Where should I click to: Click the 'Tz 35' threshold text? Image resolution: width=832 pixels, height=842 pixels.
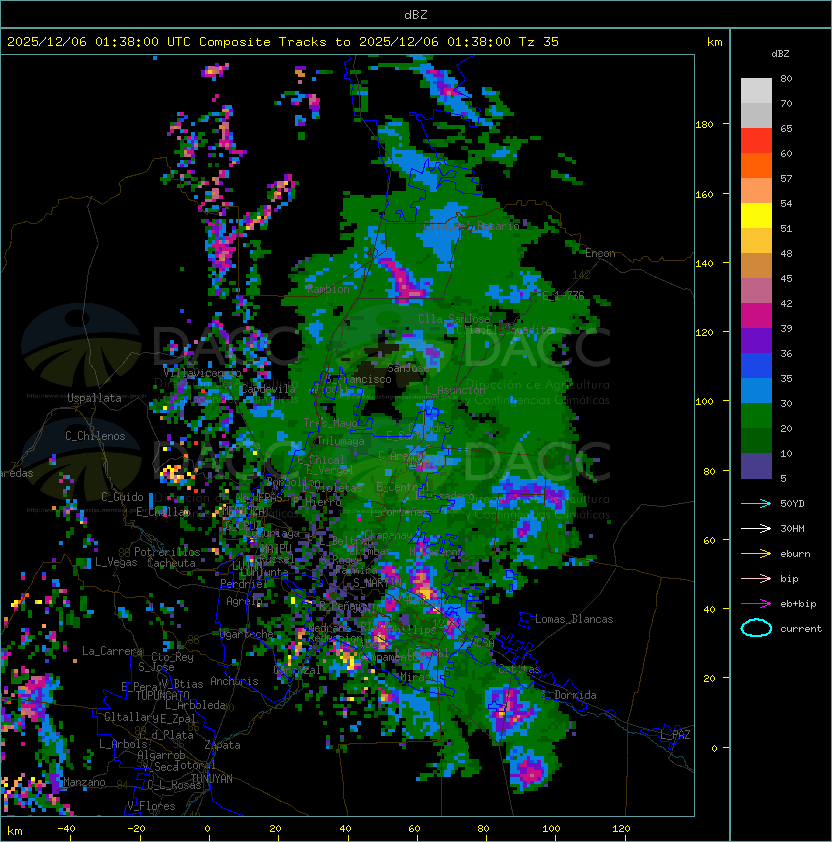pyautogui.click(x=539, y=41)
